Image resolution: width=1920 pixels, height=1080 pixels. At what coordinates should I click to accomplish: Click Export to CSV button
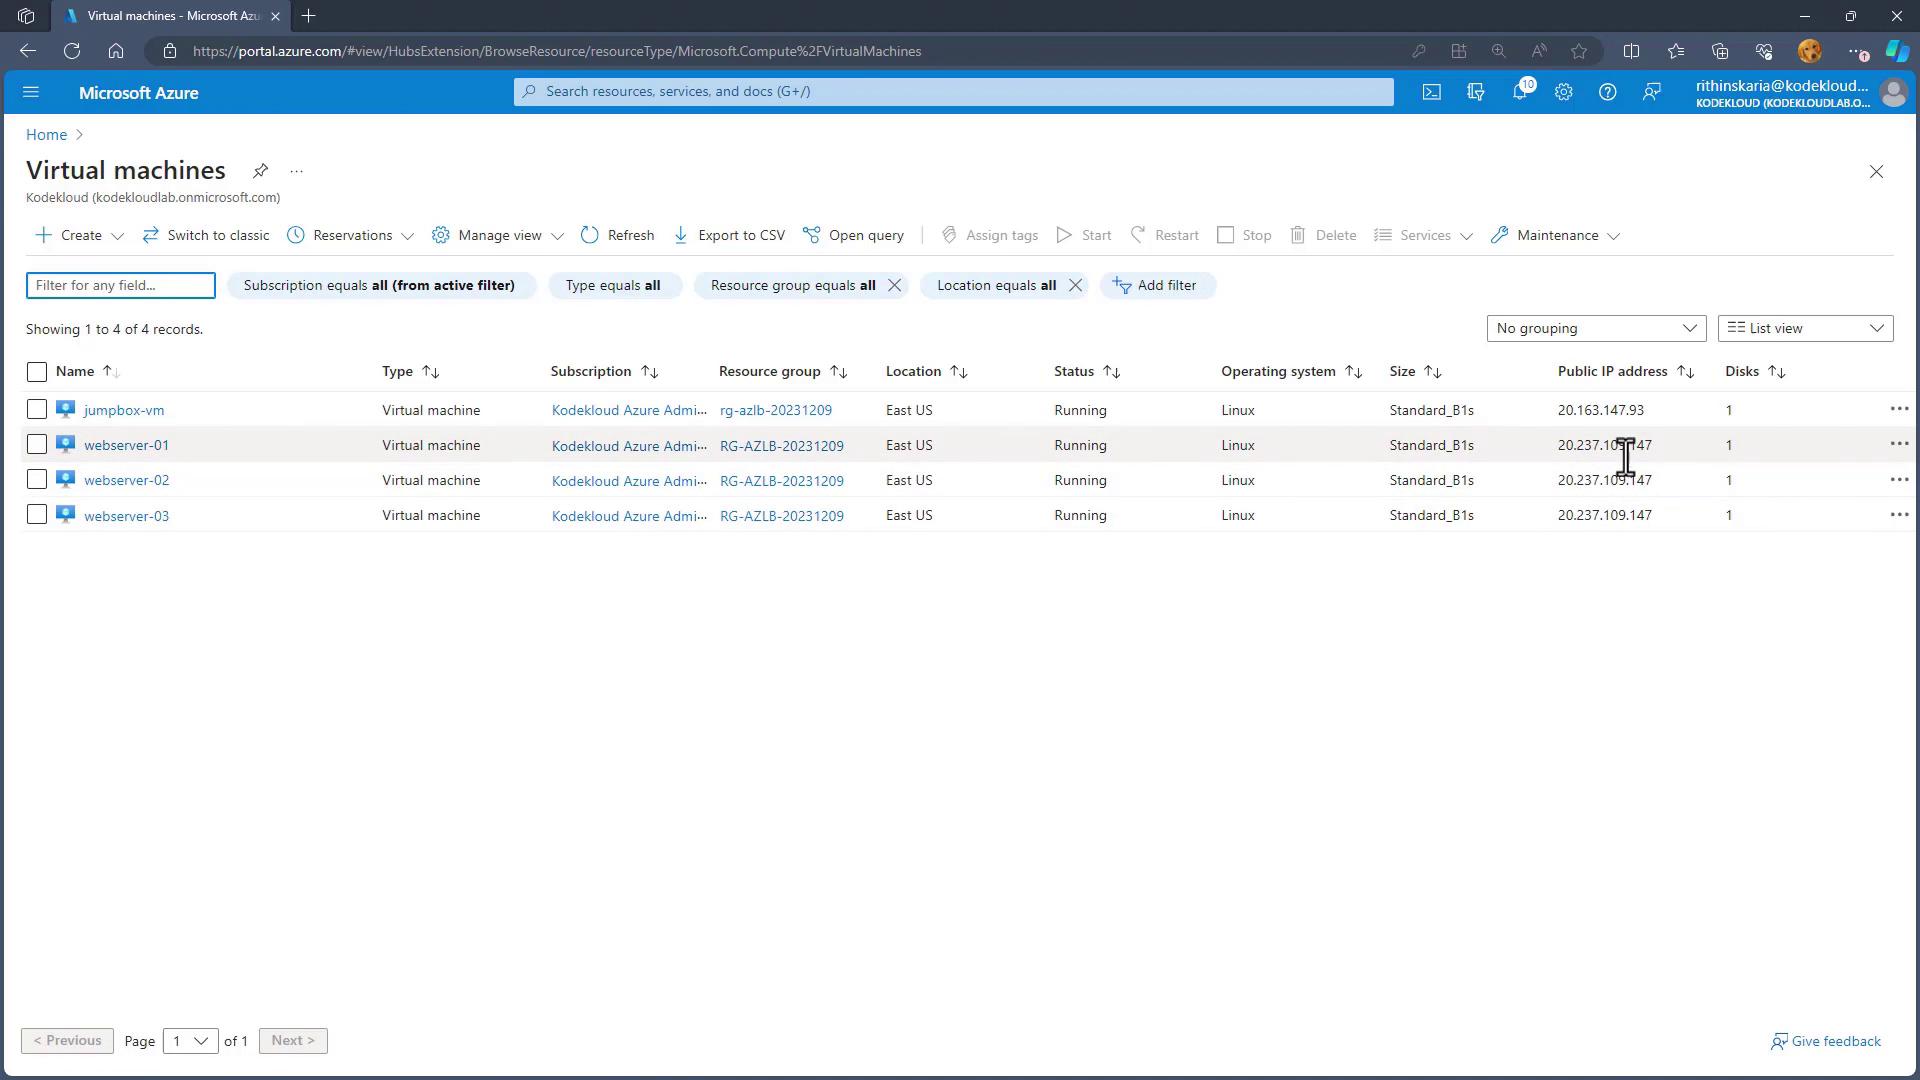coord(729,235)
